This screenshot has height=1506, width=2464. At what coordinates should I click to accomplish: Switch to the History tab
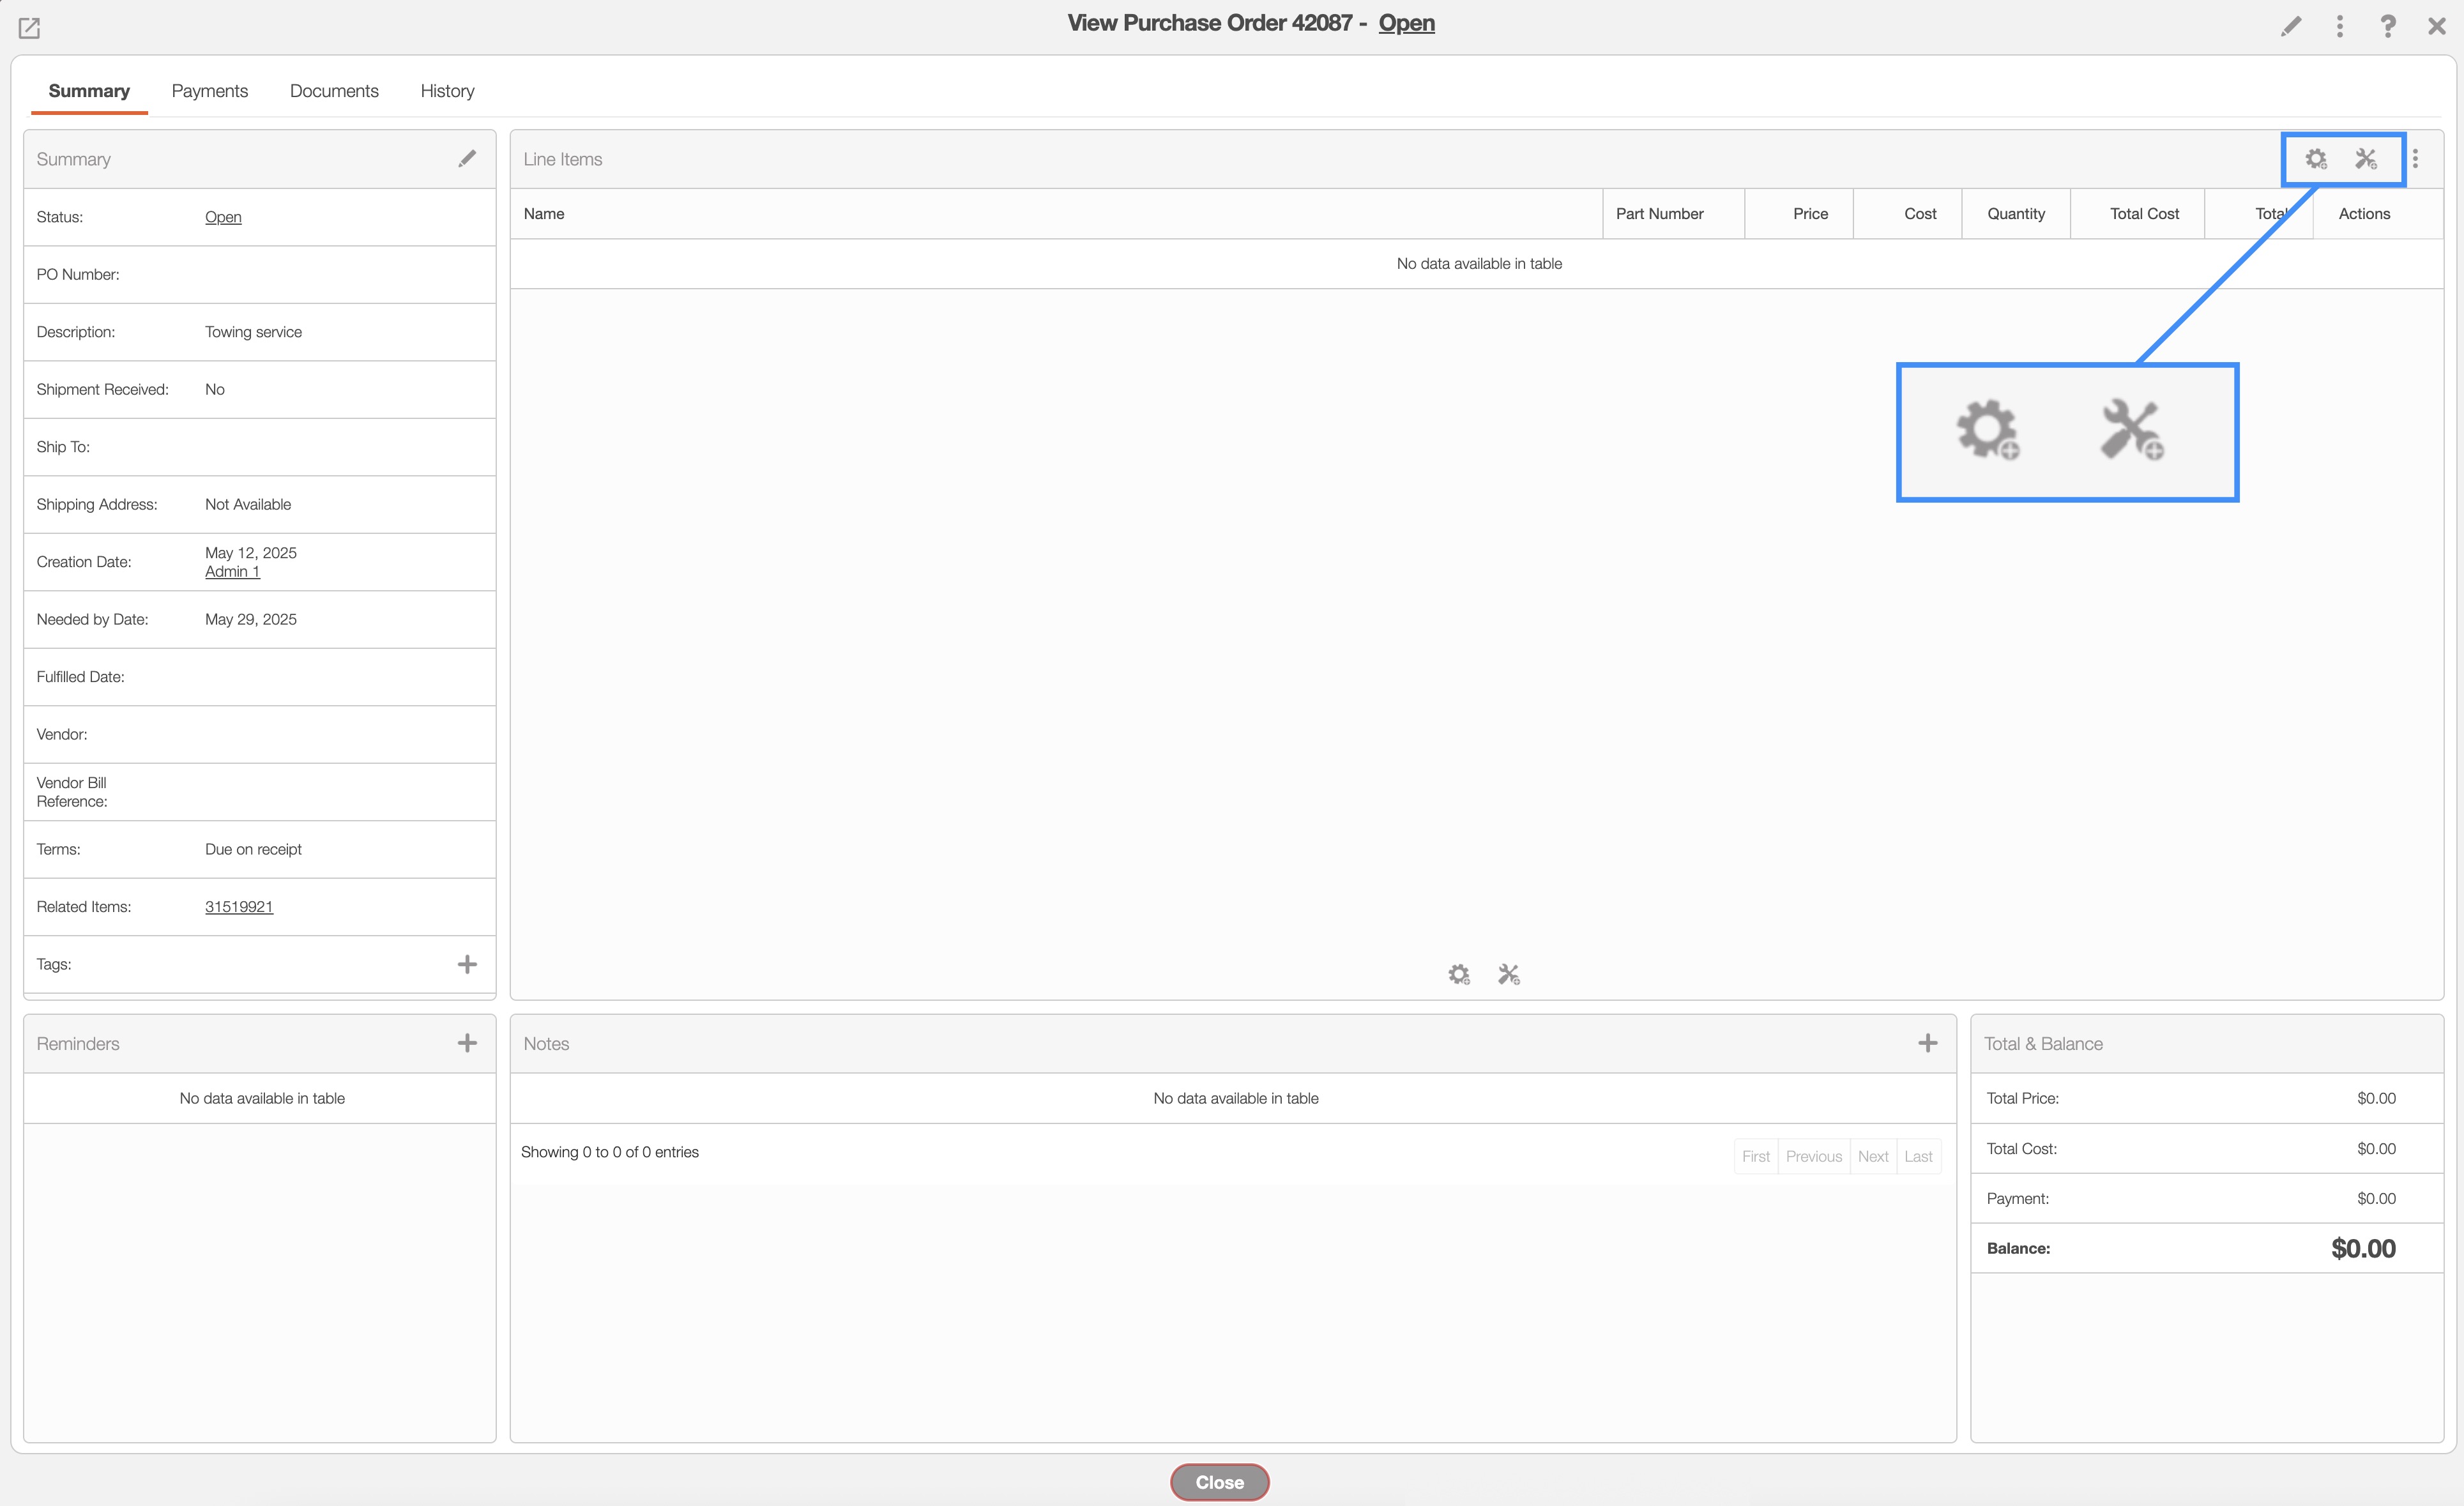pyautogui.click(x=447, y=91)
